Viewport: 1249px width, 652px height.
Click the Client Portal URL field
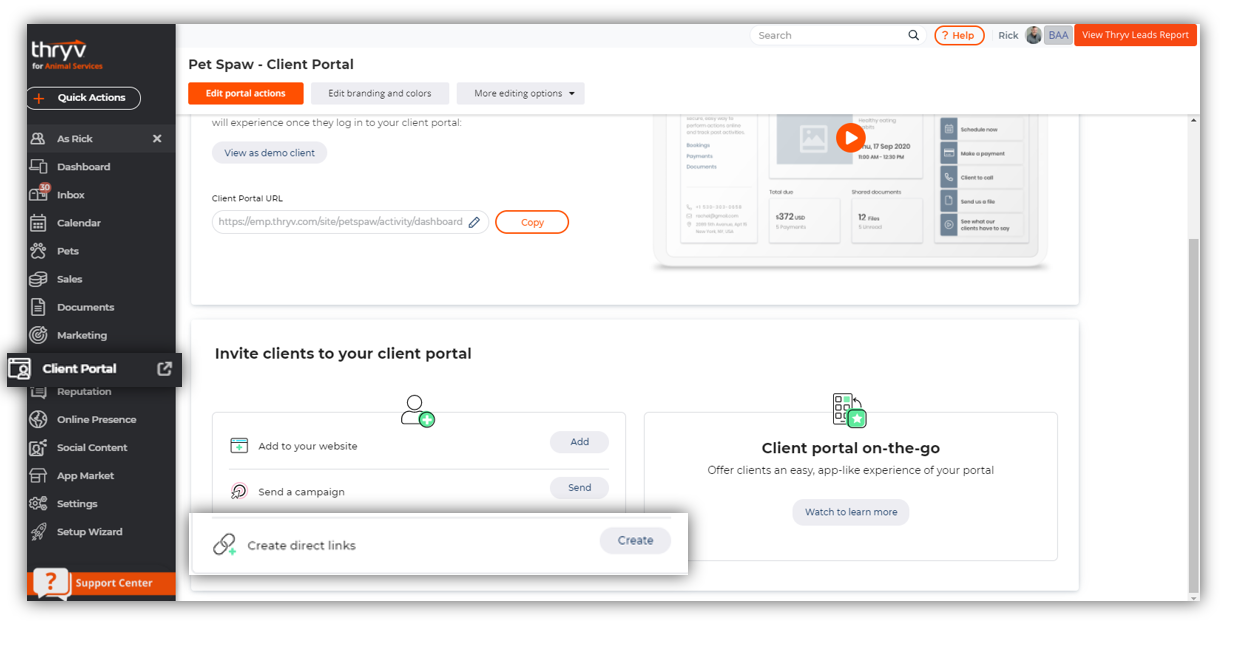click(350, 222)
